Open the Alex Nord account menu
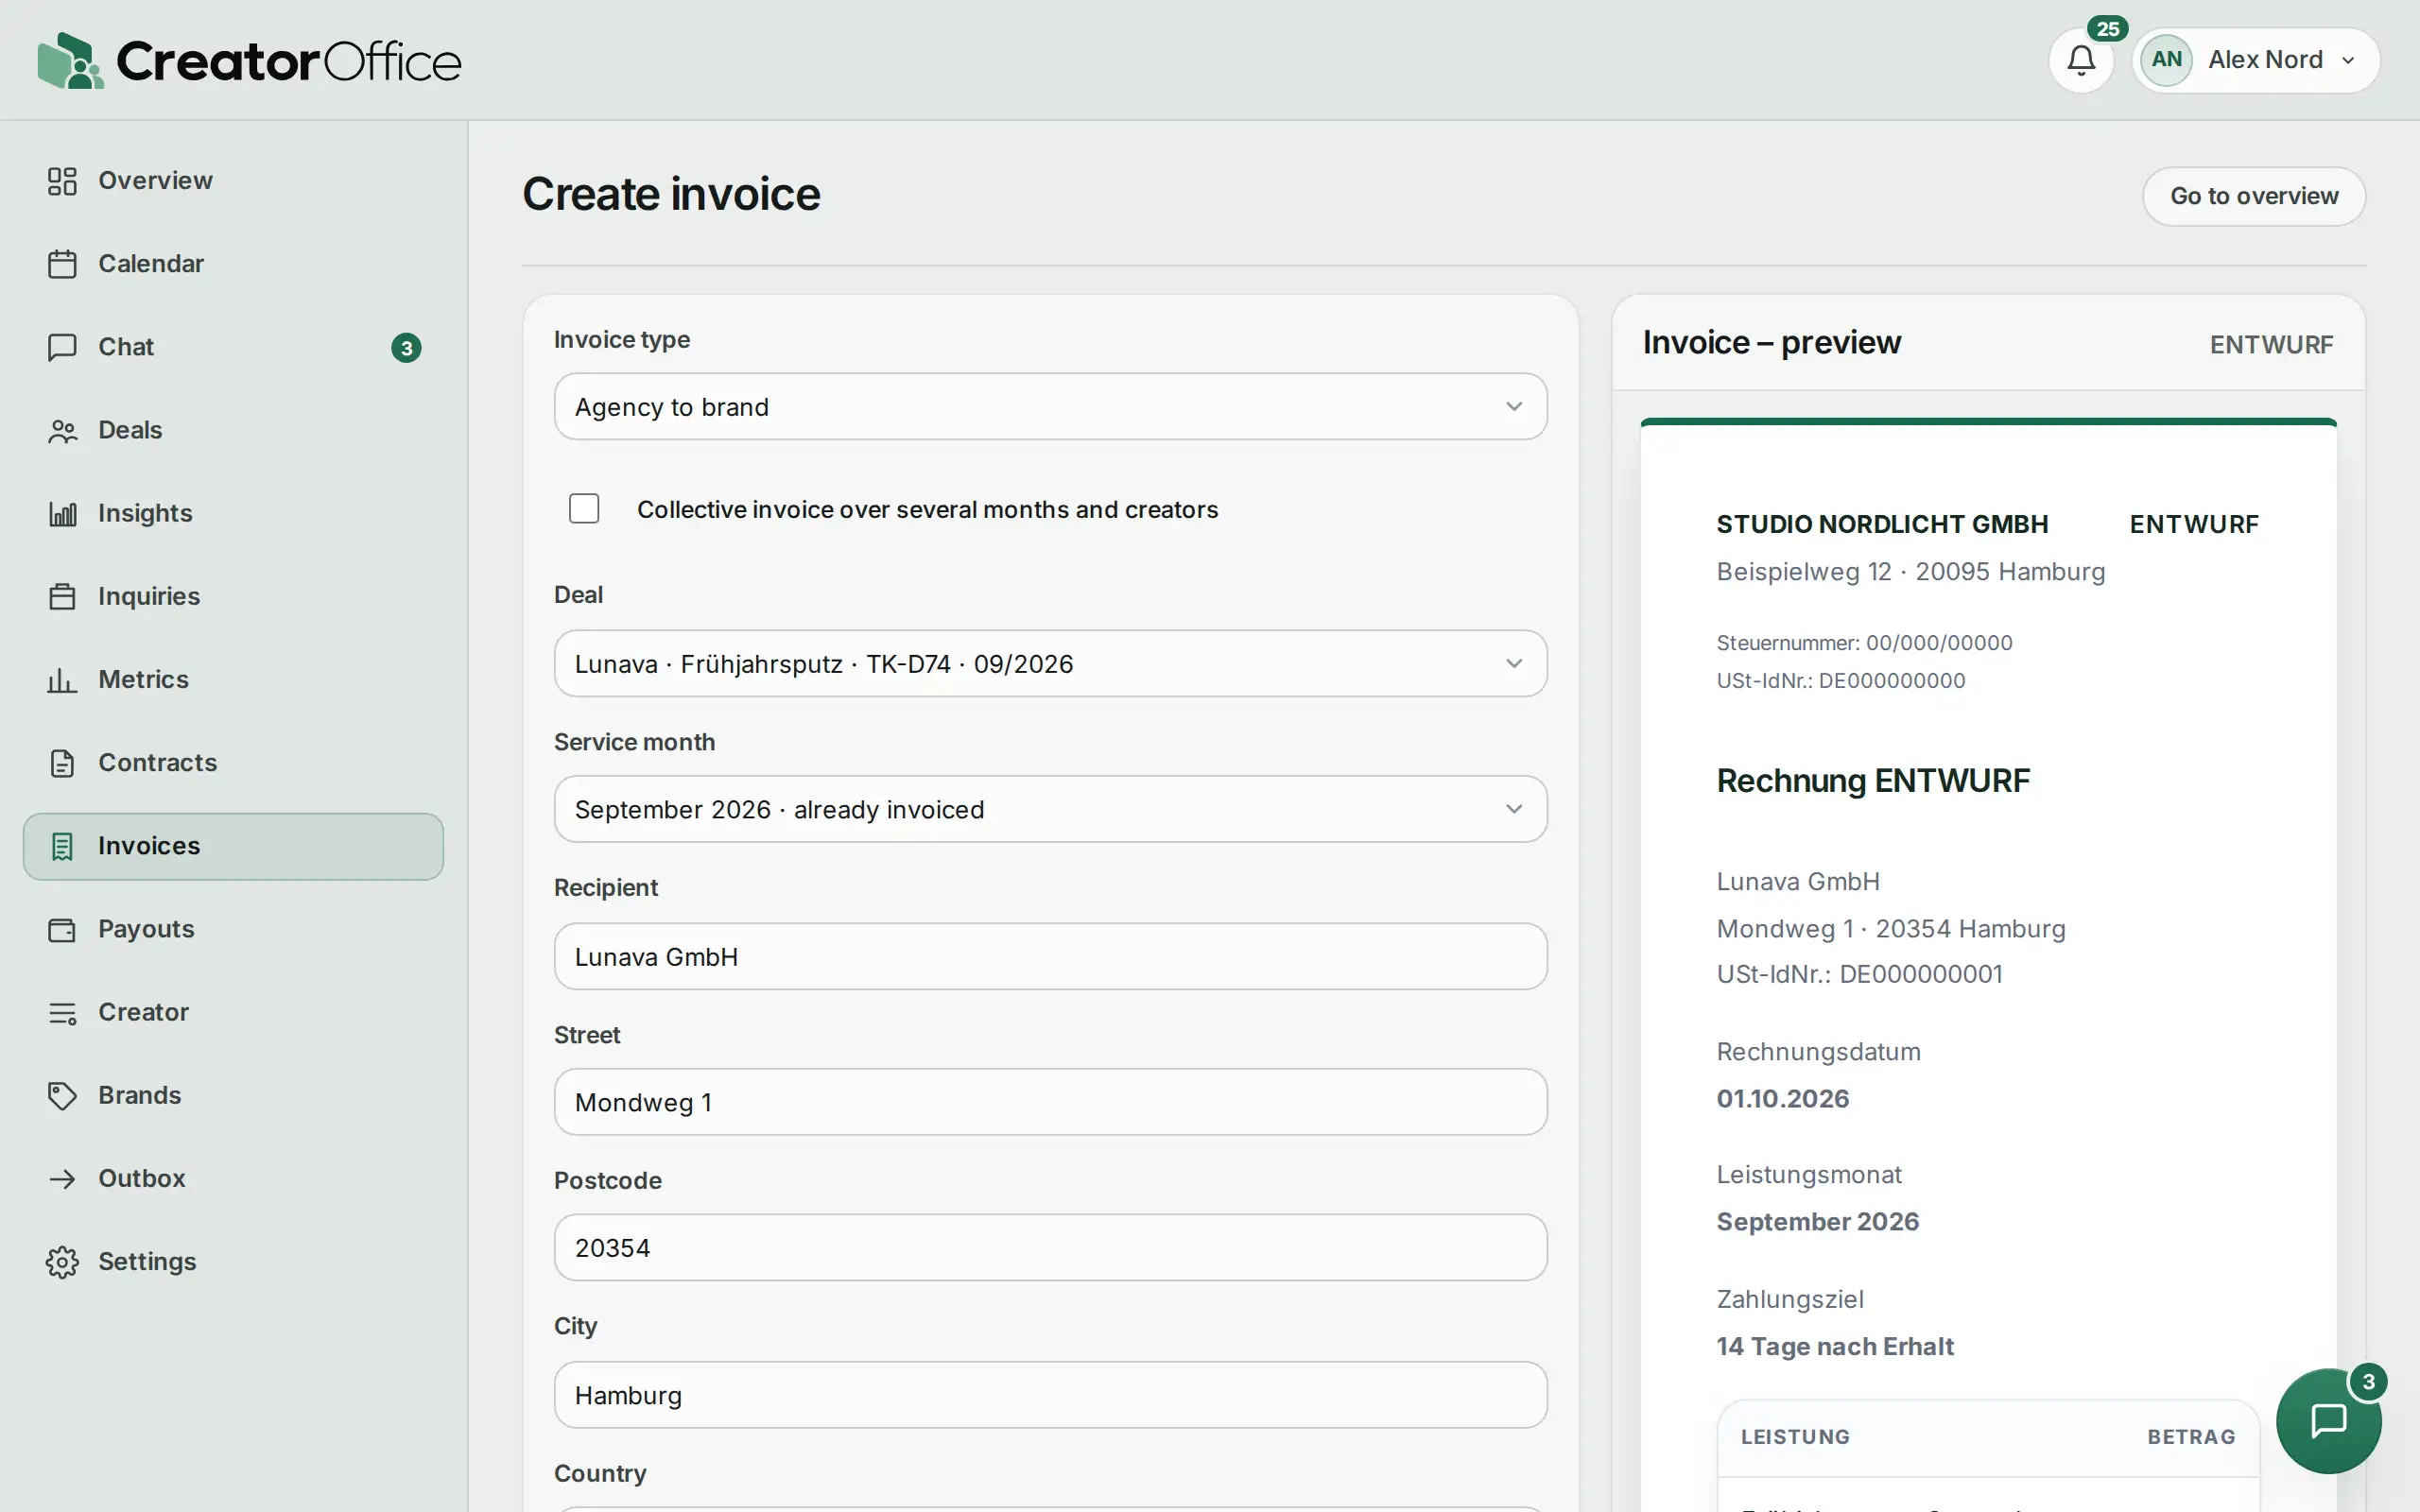 click(x=2256, y=60)
